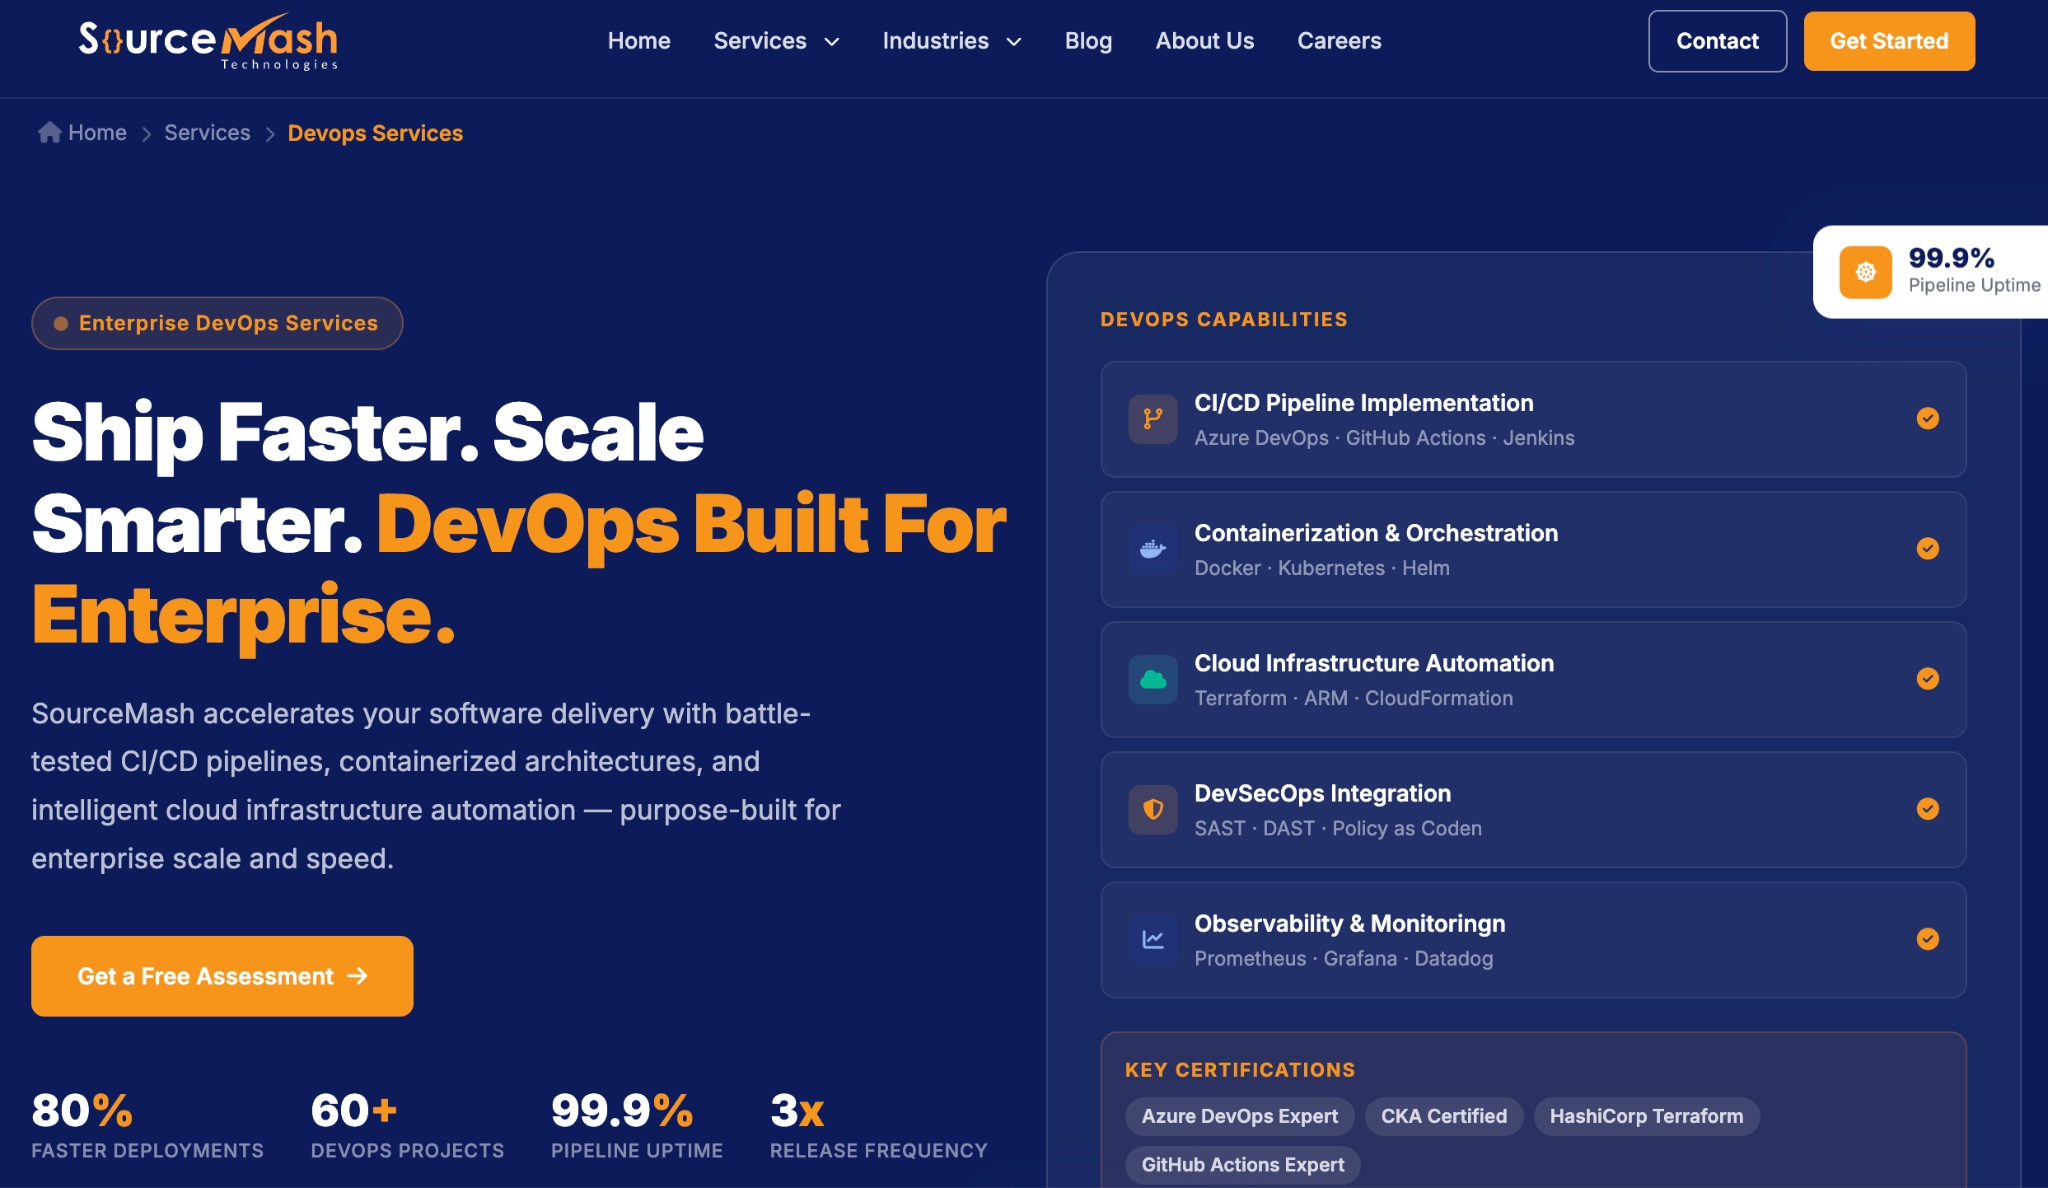Click the Devops Services breadcrumb

375,133
